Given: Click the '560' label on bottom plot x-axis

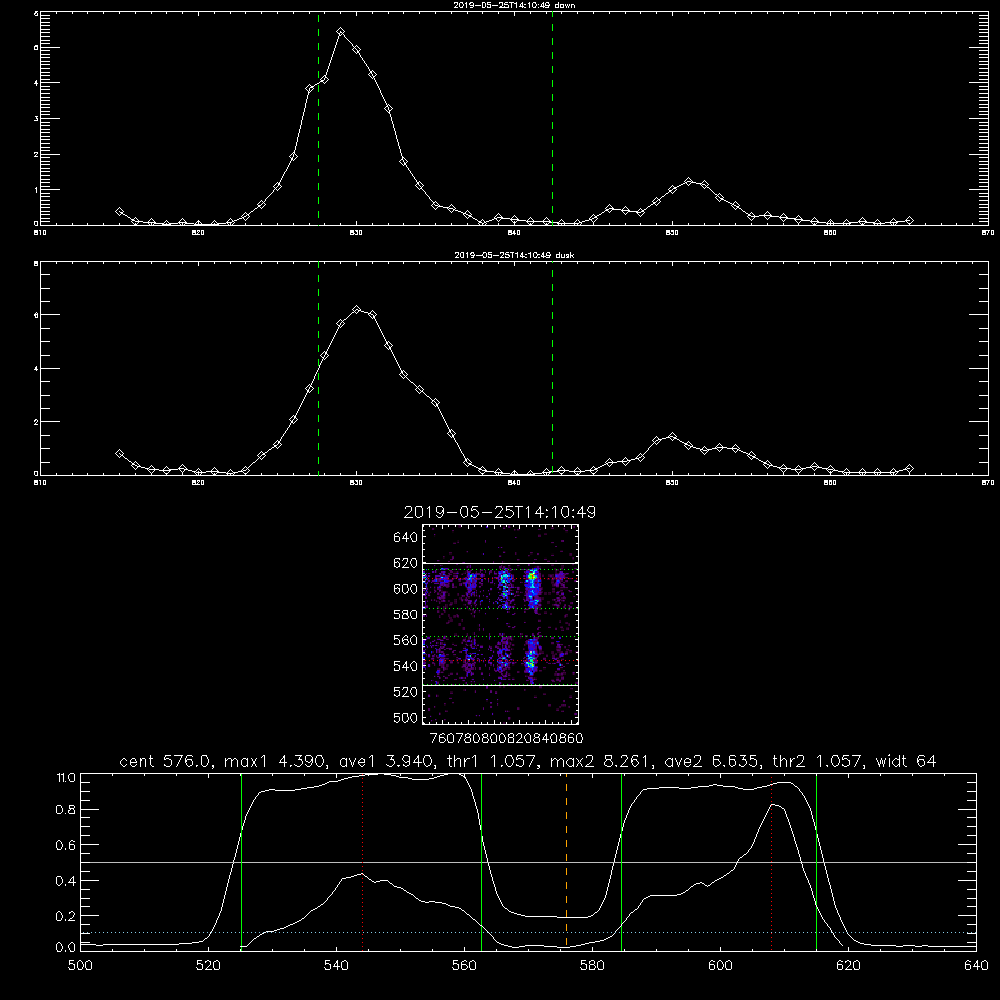Looking at the screenshot, I should [x=464, y=966].
